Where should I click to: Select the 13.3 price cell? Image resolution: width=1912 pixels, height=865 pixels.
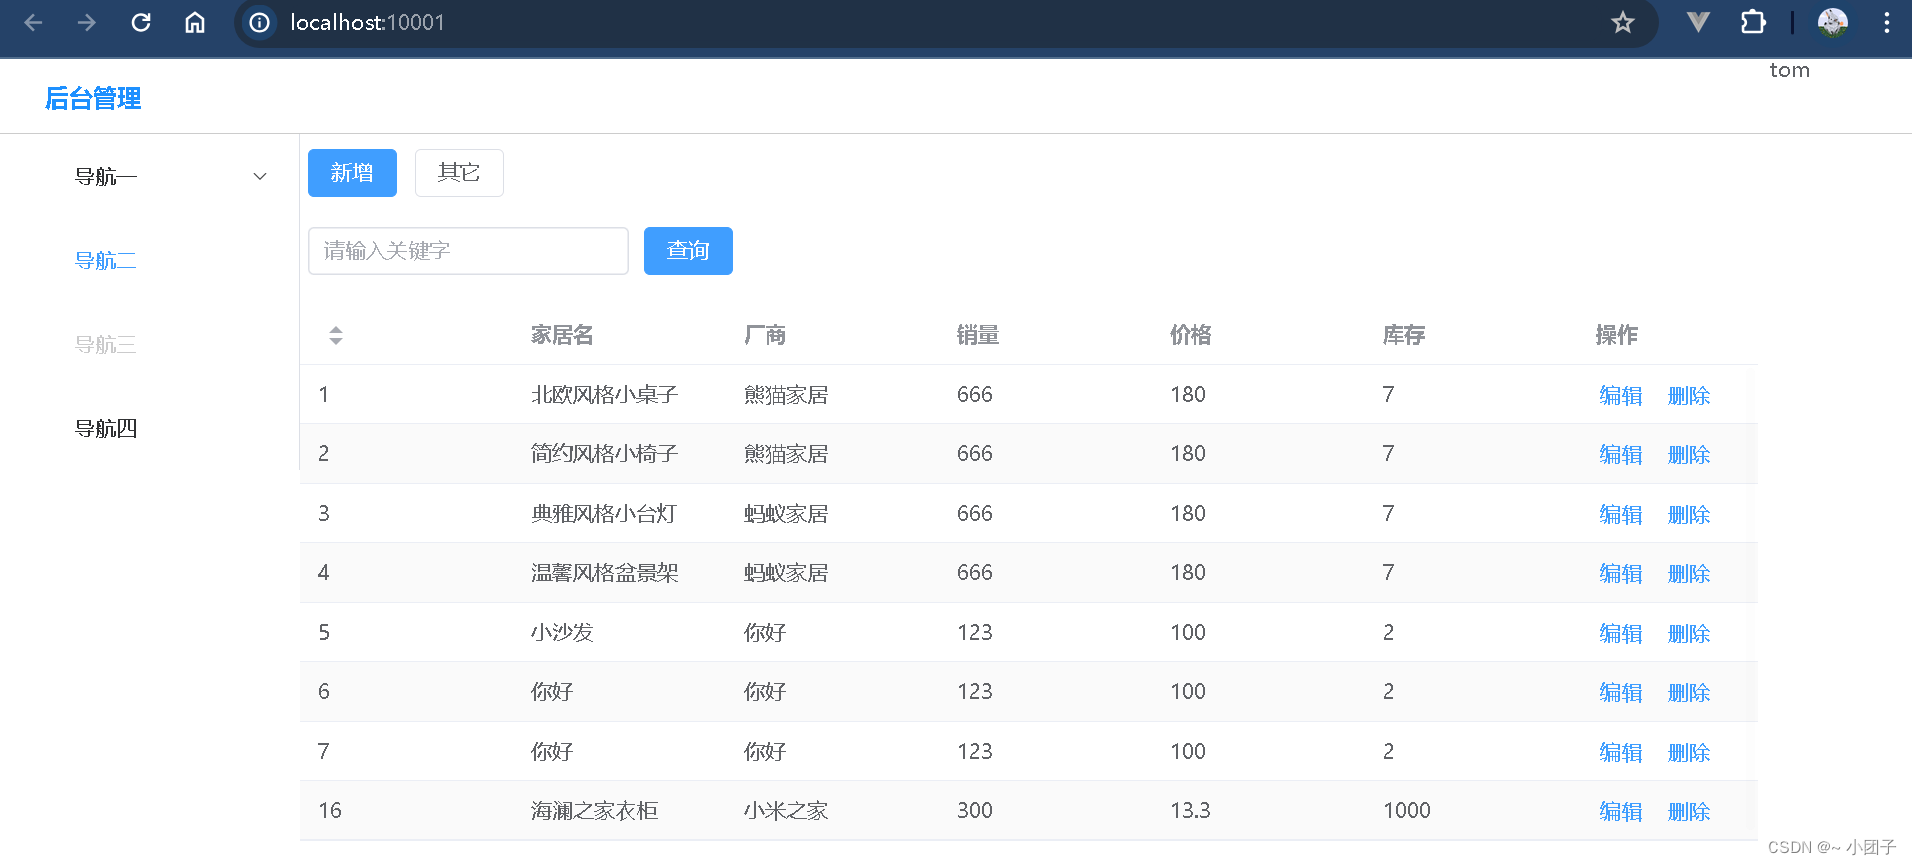(x=1190, y=811)
